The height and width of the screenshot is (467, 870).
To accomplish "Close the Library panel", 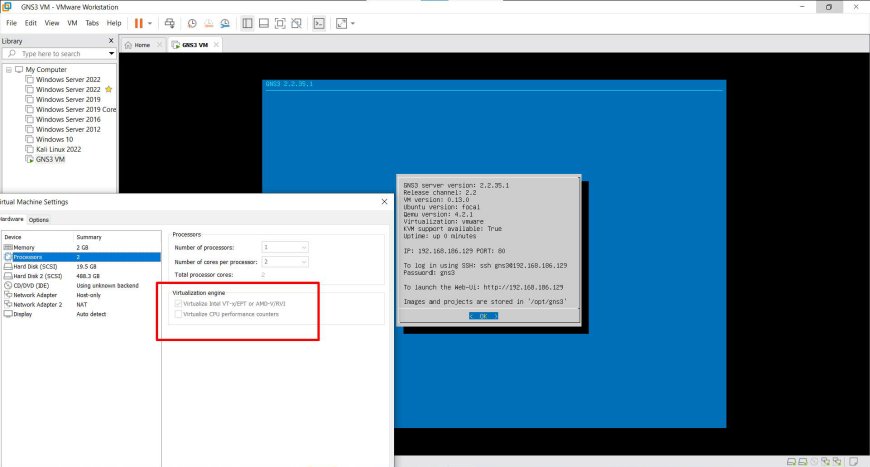I will (x=111, y=40).
